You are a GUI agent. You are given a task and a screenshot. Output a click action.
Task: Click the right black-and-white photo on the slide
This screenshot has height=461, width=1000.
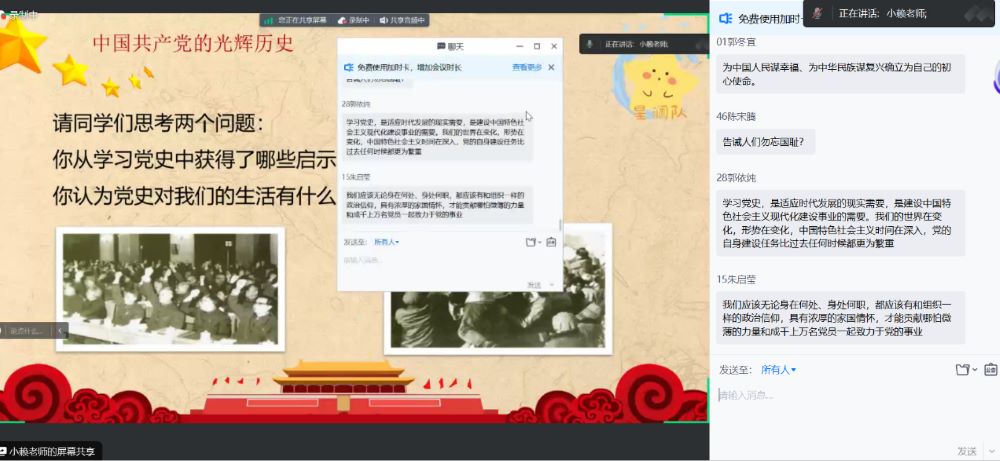(498, 289)
